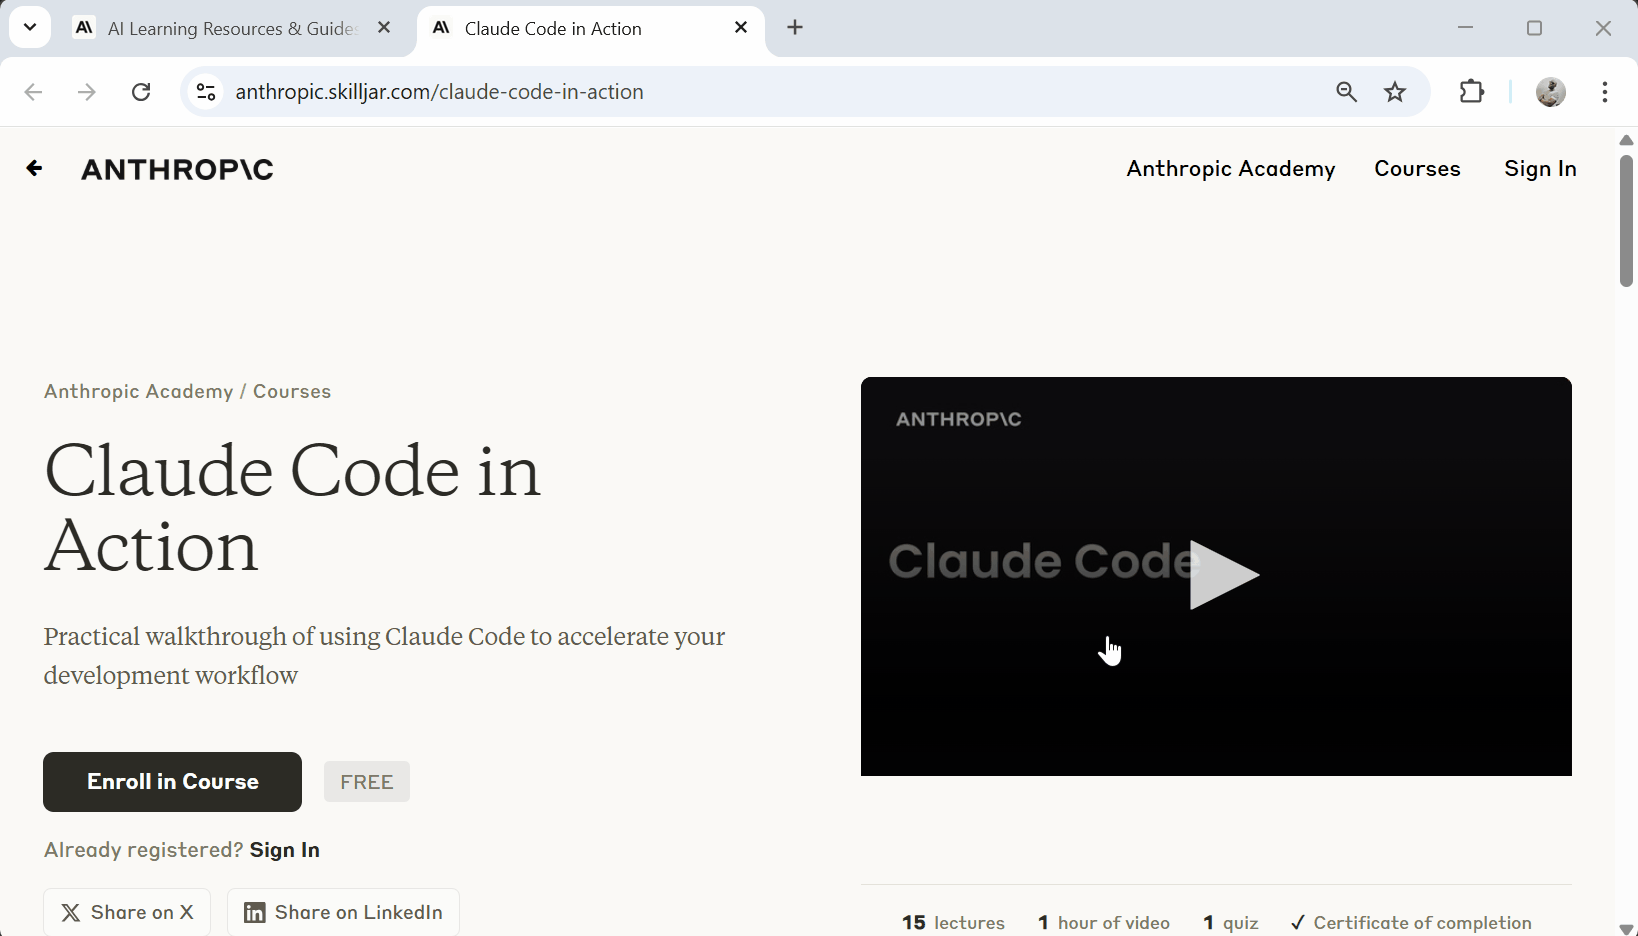Image resolution: width=1638 pixels, height=936 pixels.
Task: Open the zoom magnifier icon in address bar
Action: (x=1347, y=92)
